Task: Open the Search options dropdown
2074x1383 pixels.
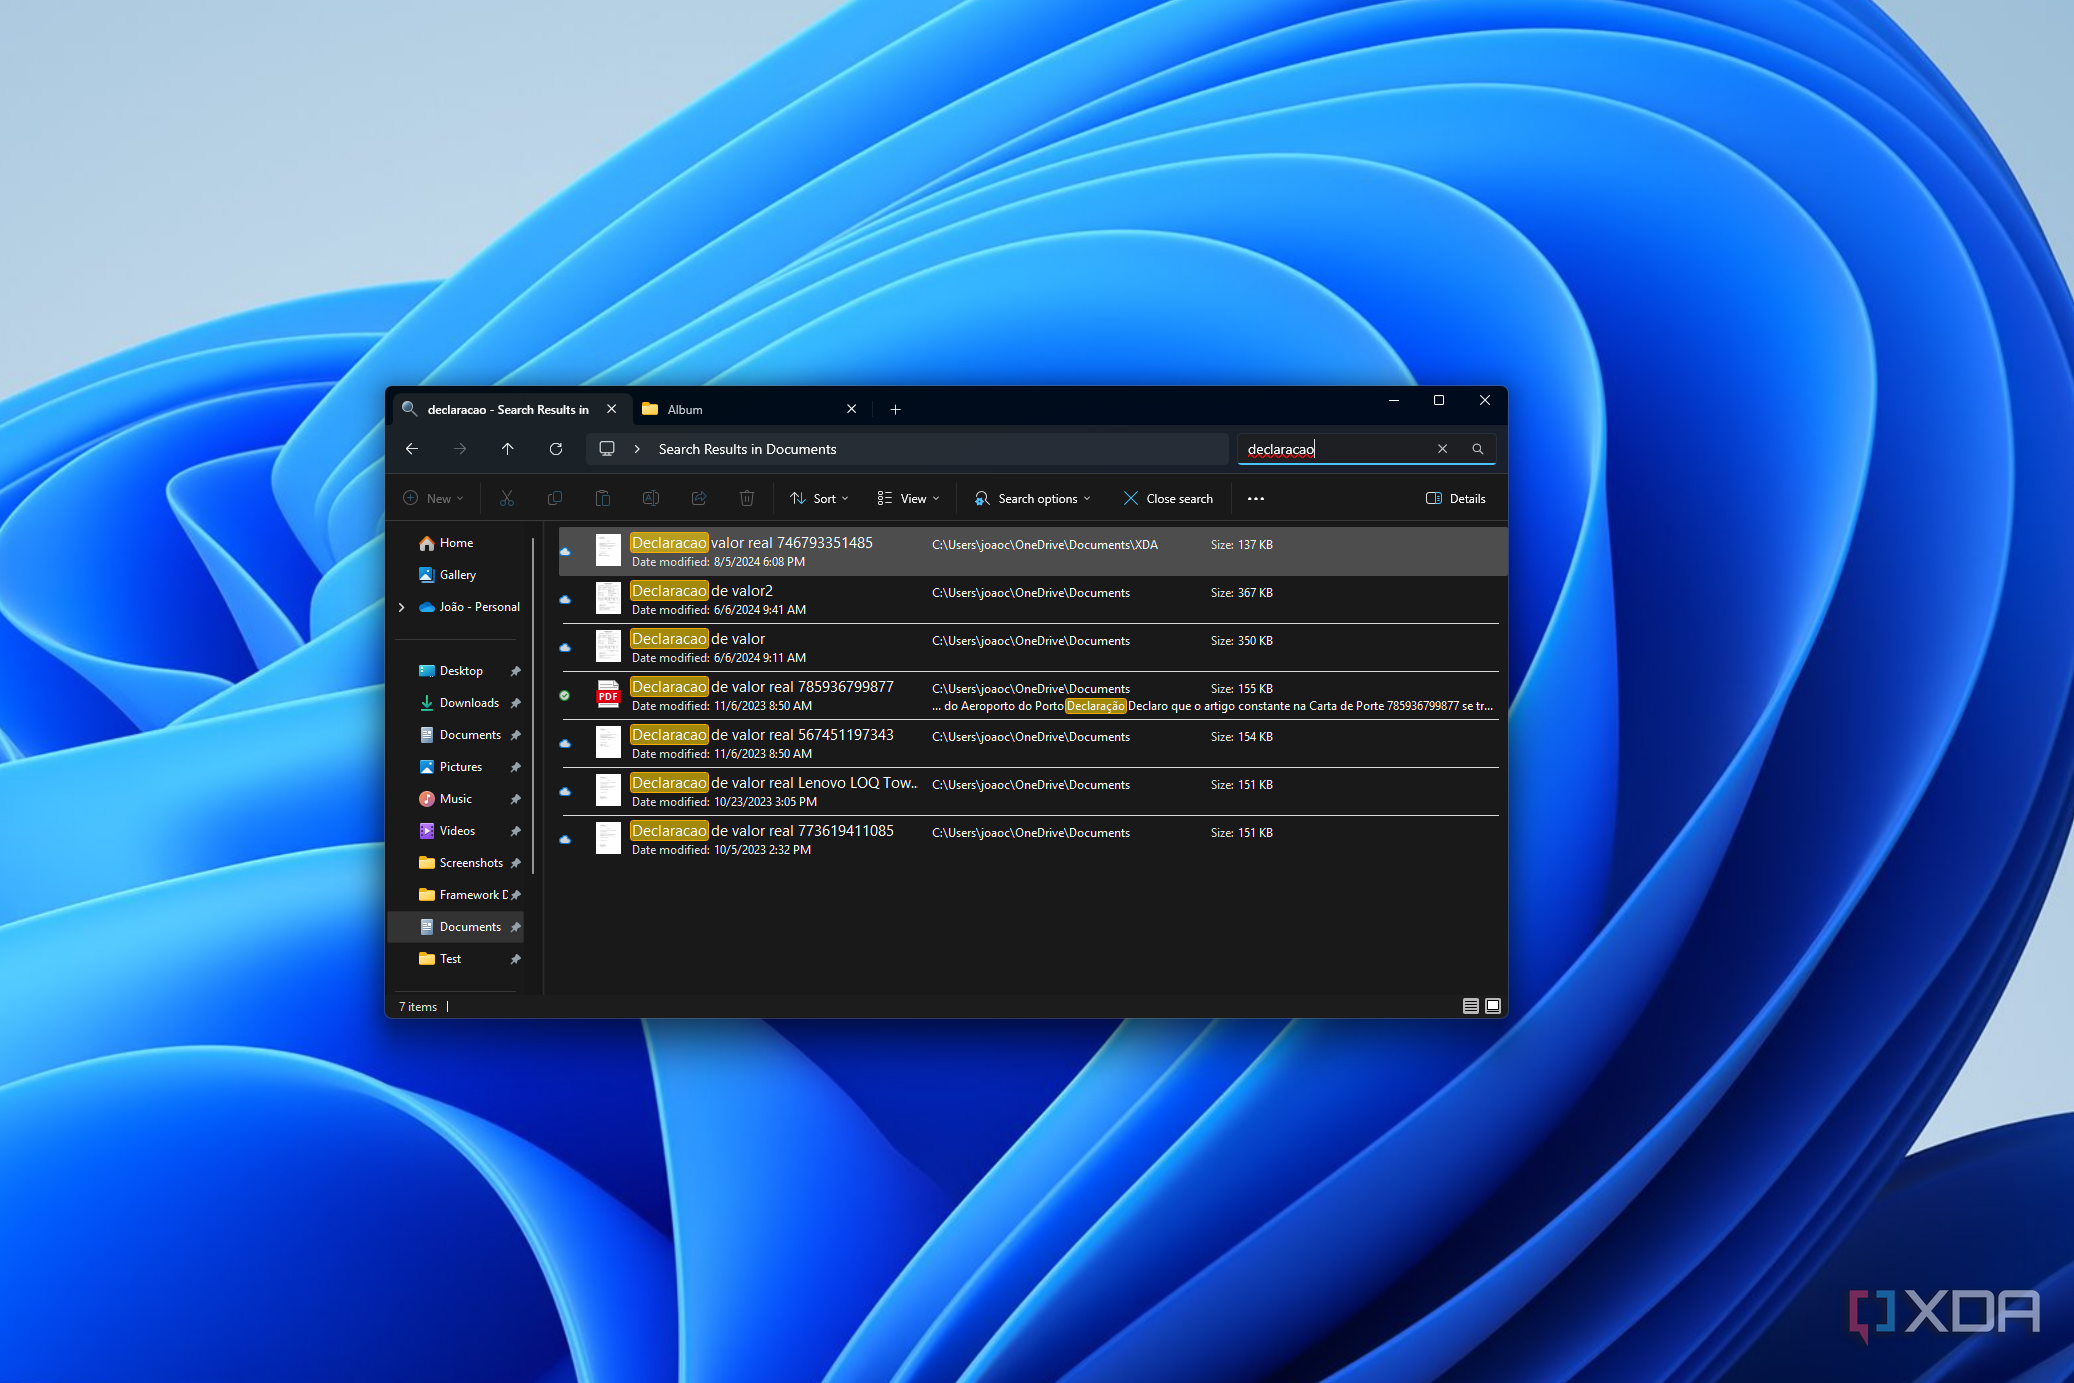Action: coord(1033,498)
